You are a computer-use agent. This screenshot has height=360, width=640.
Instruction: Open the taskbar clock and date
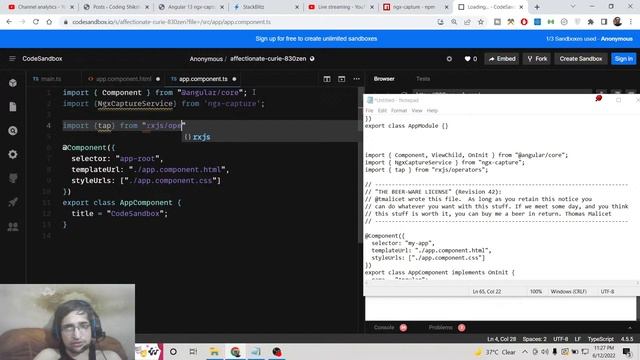[x=604, y=352]
